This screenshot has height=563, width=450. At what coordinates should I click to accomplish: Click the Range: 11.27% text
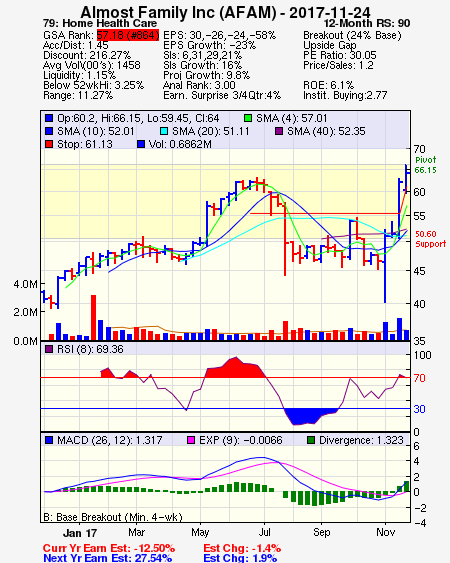(x=78, y=96)
